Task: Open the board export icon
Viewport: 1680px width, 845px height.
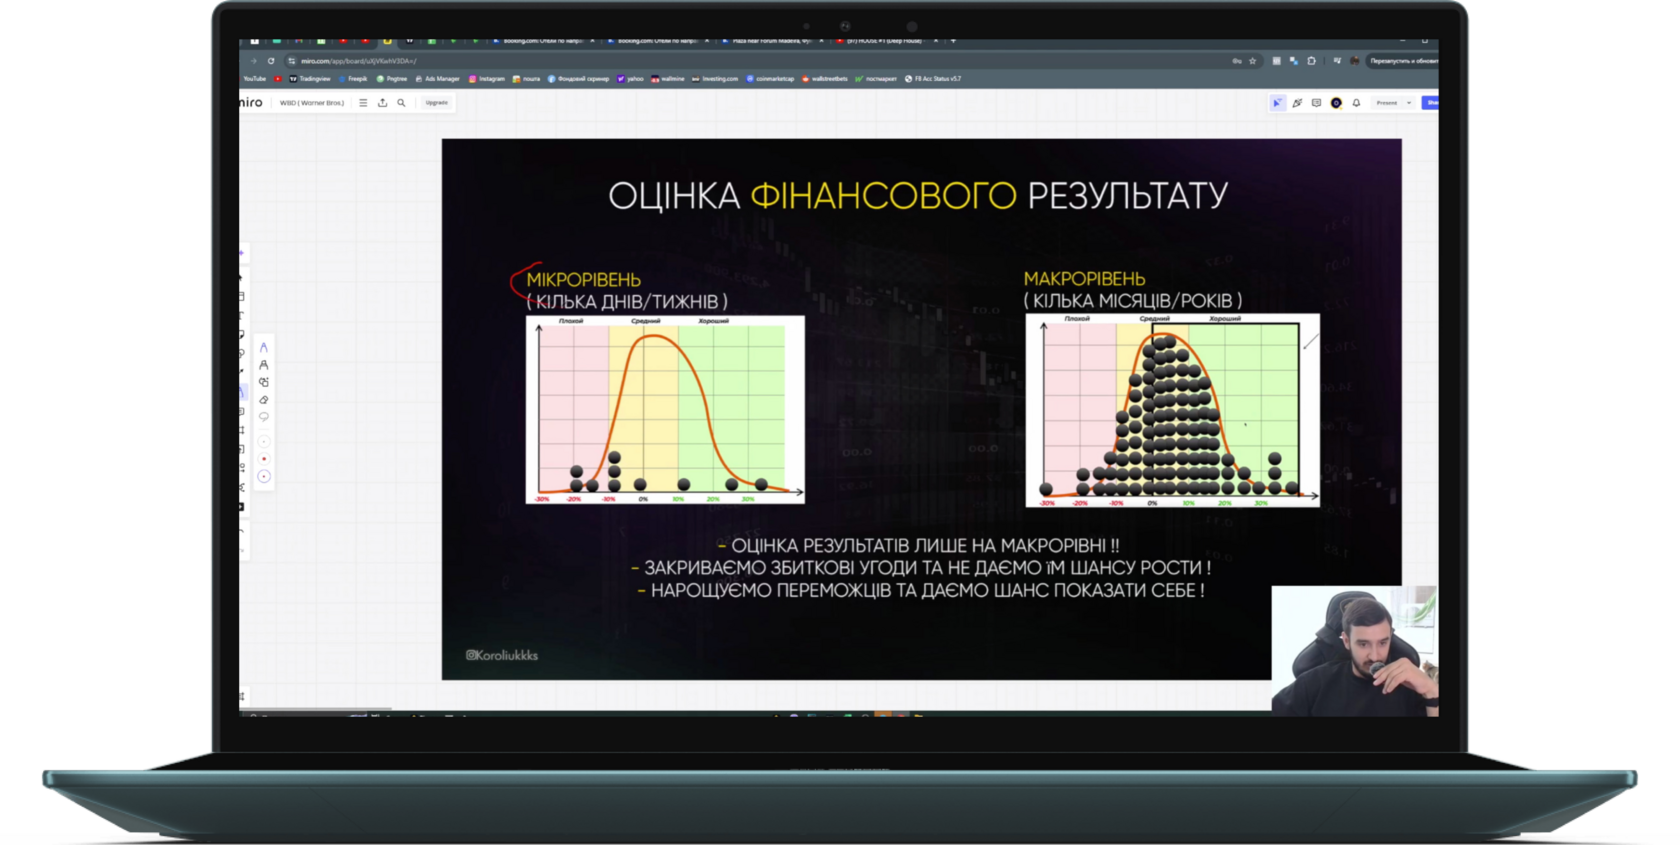Action: [x=382, y=103]
